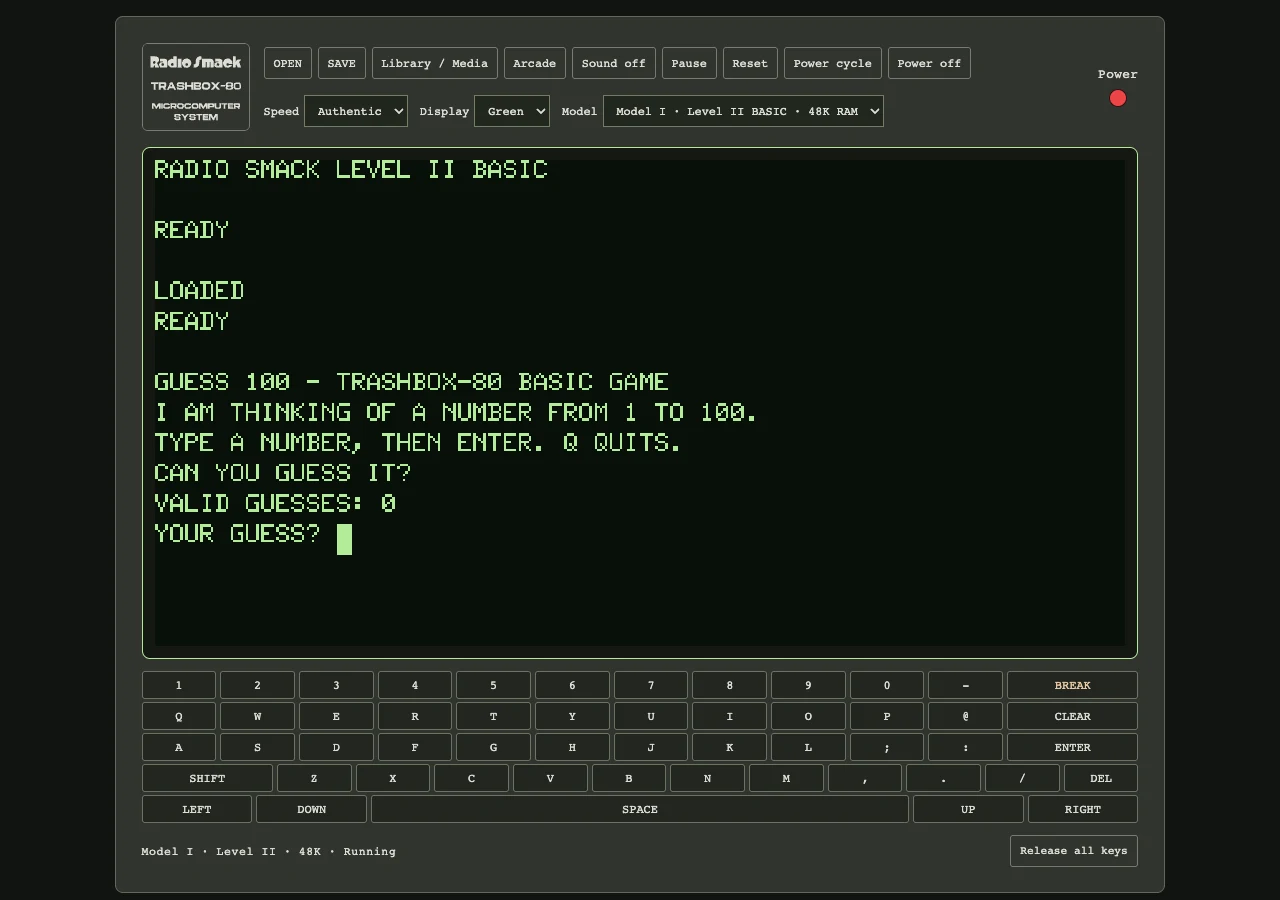
Task: Expand the Model selection dropdown
Action: 743,111
